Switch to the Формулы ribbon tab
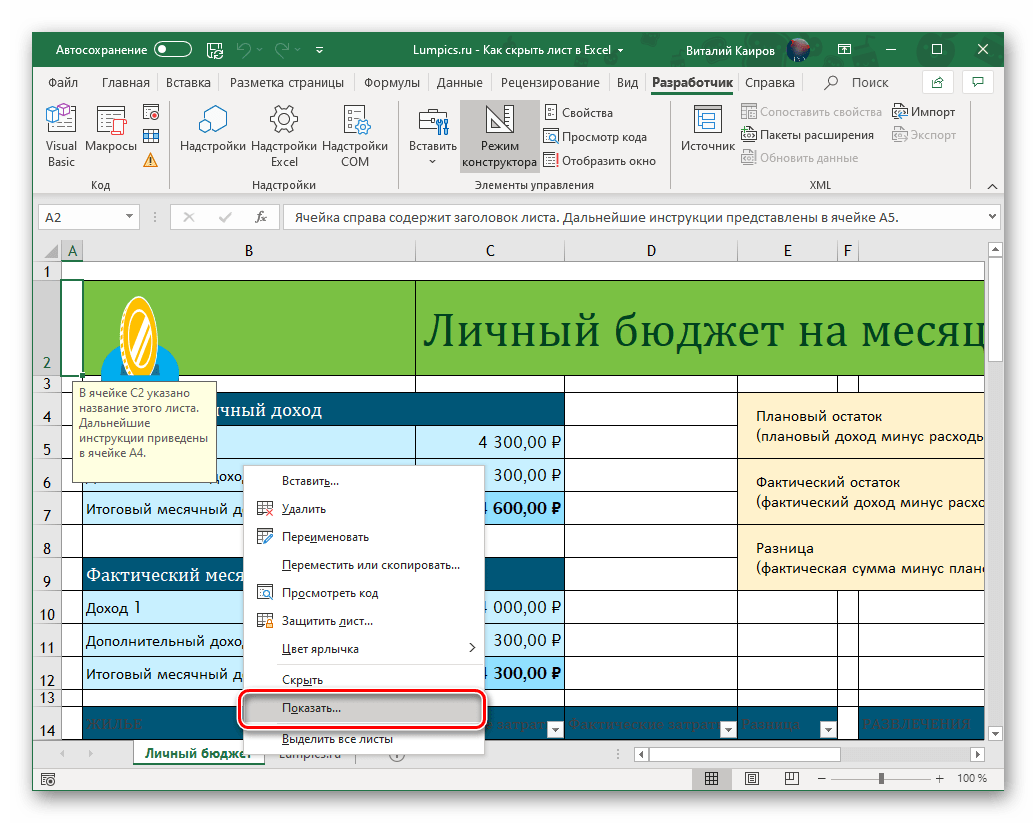1036x823 pixels. click(391, 83)
